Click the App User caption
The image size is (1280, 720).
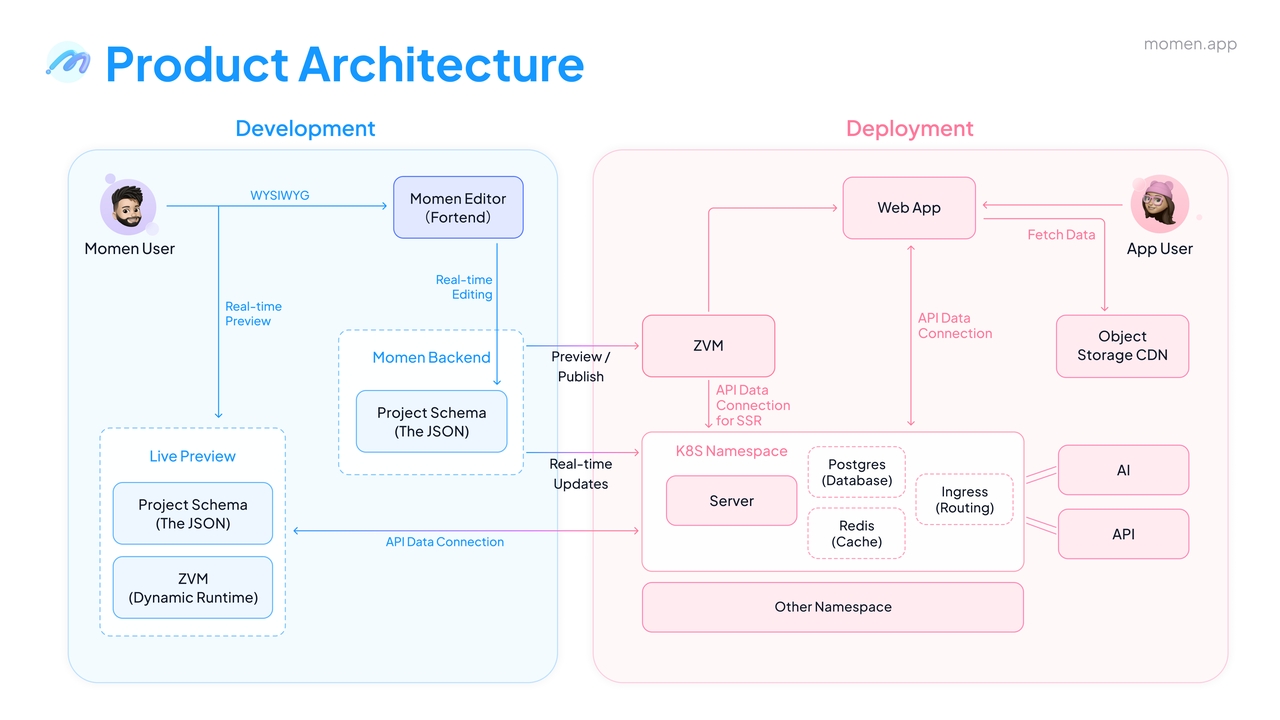point(1160,249)
